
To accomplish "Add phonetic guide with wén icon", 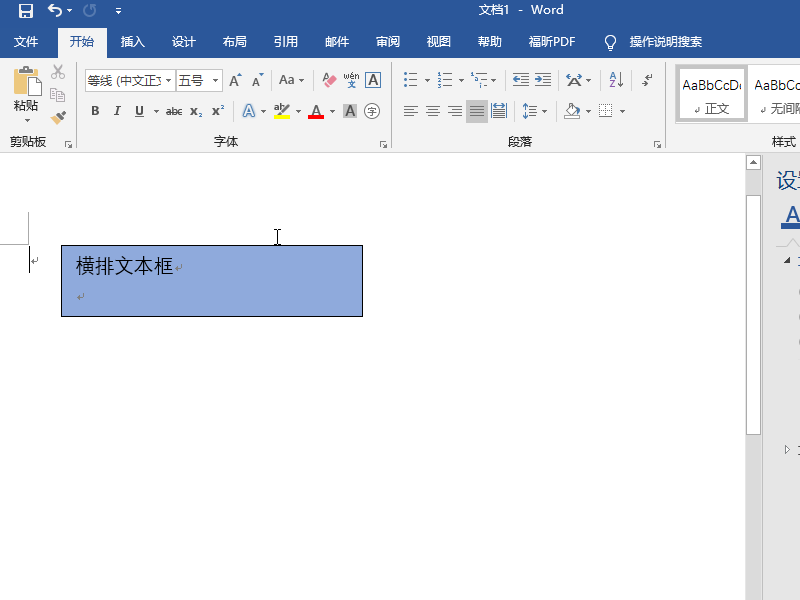I will point(351,80).
